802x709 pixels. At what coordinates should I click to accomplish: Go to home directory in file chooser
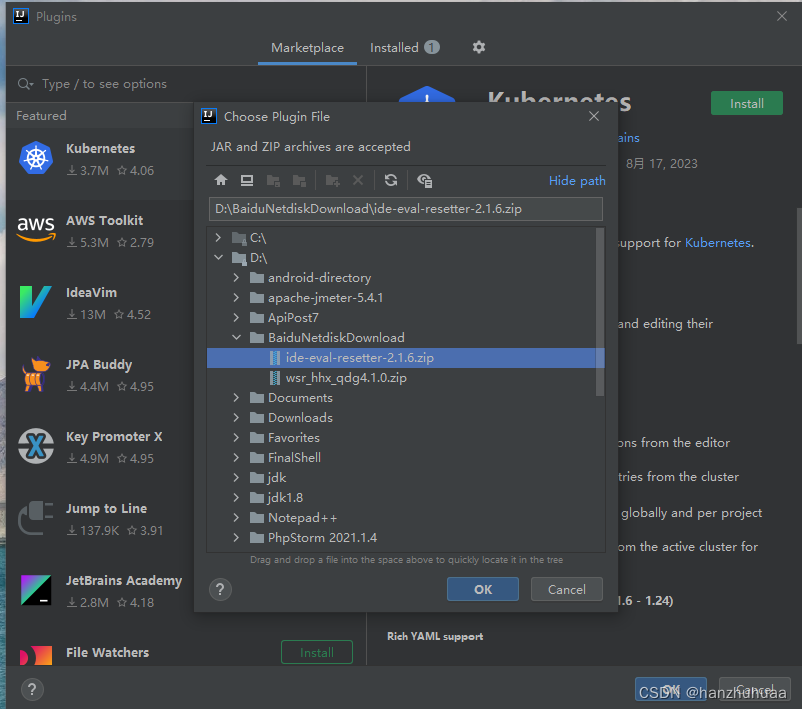point(221,180)
